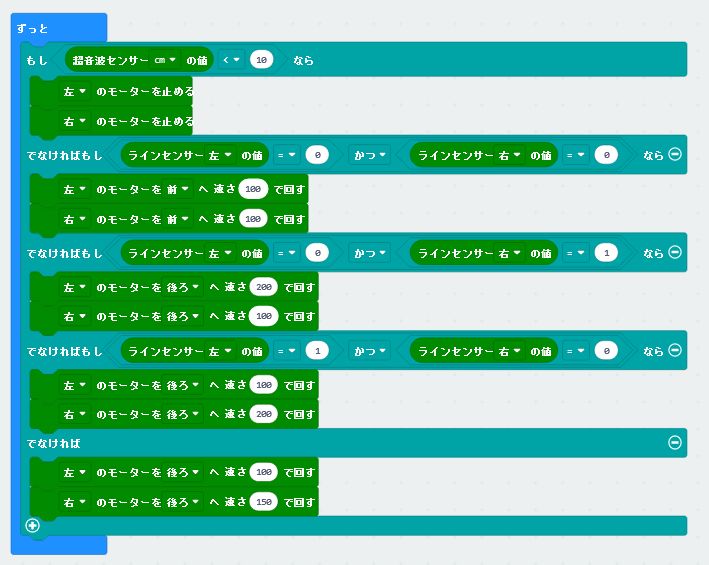Open the motor 左 dropdown in the 前 speed-100 block

(x=75, y=189)
